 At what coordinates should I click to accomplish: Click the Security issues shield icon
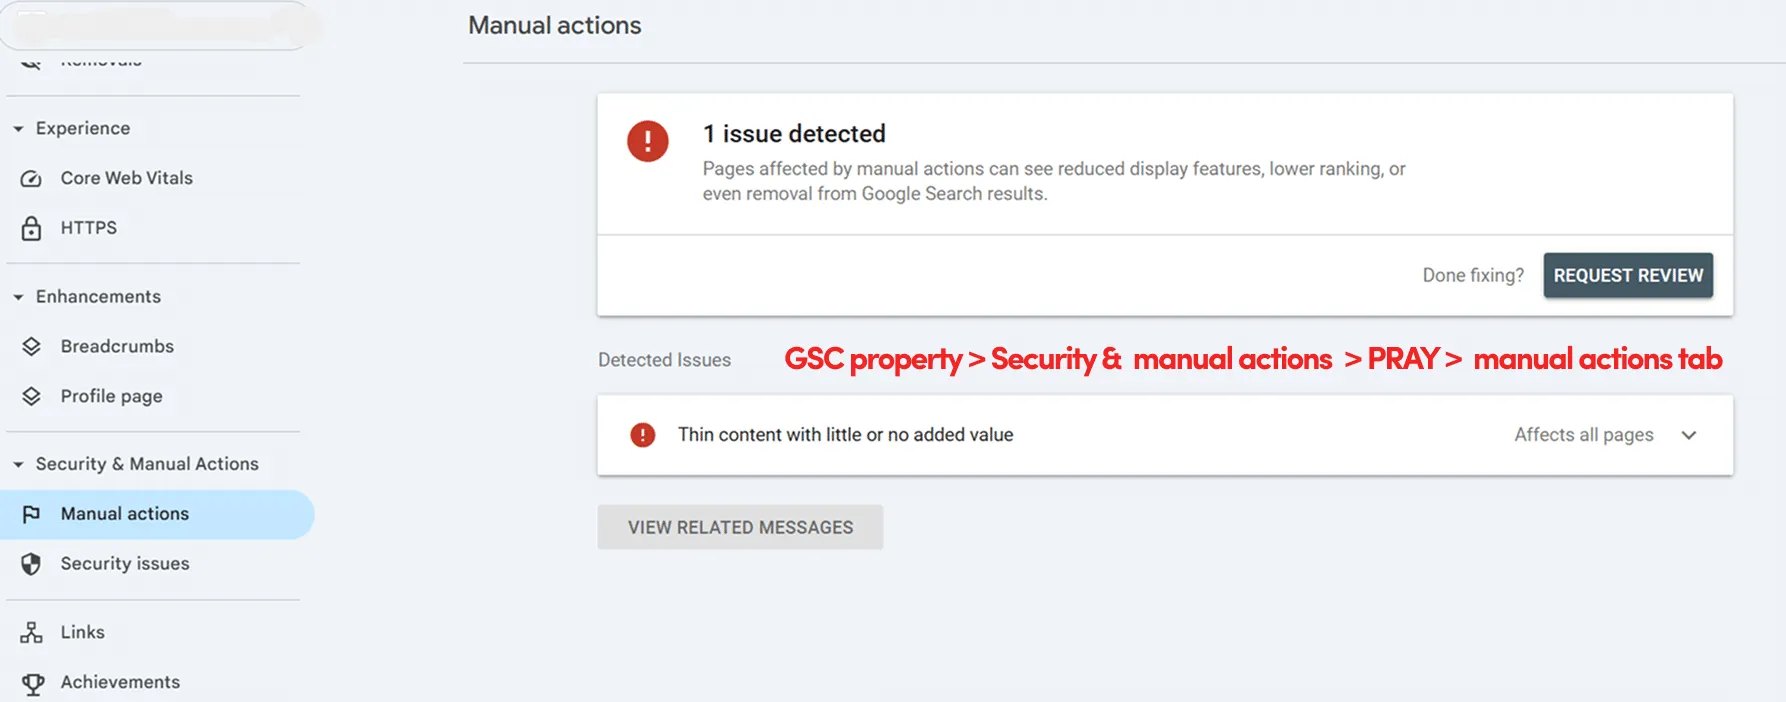coord(32,563)
